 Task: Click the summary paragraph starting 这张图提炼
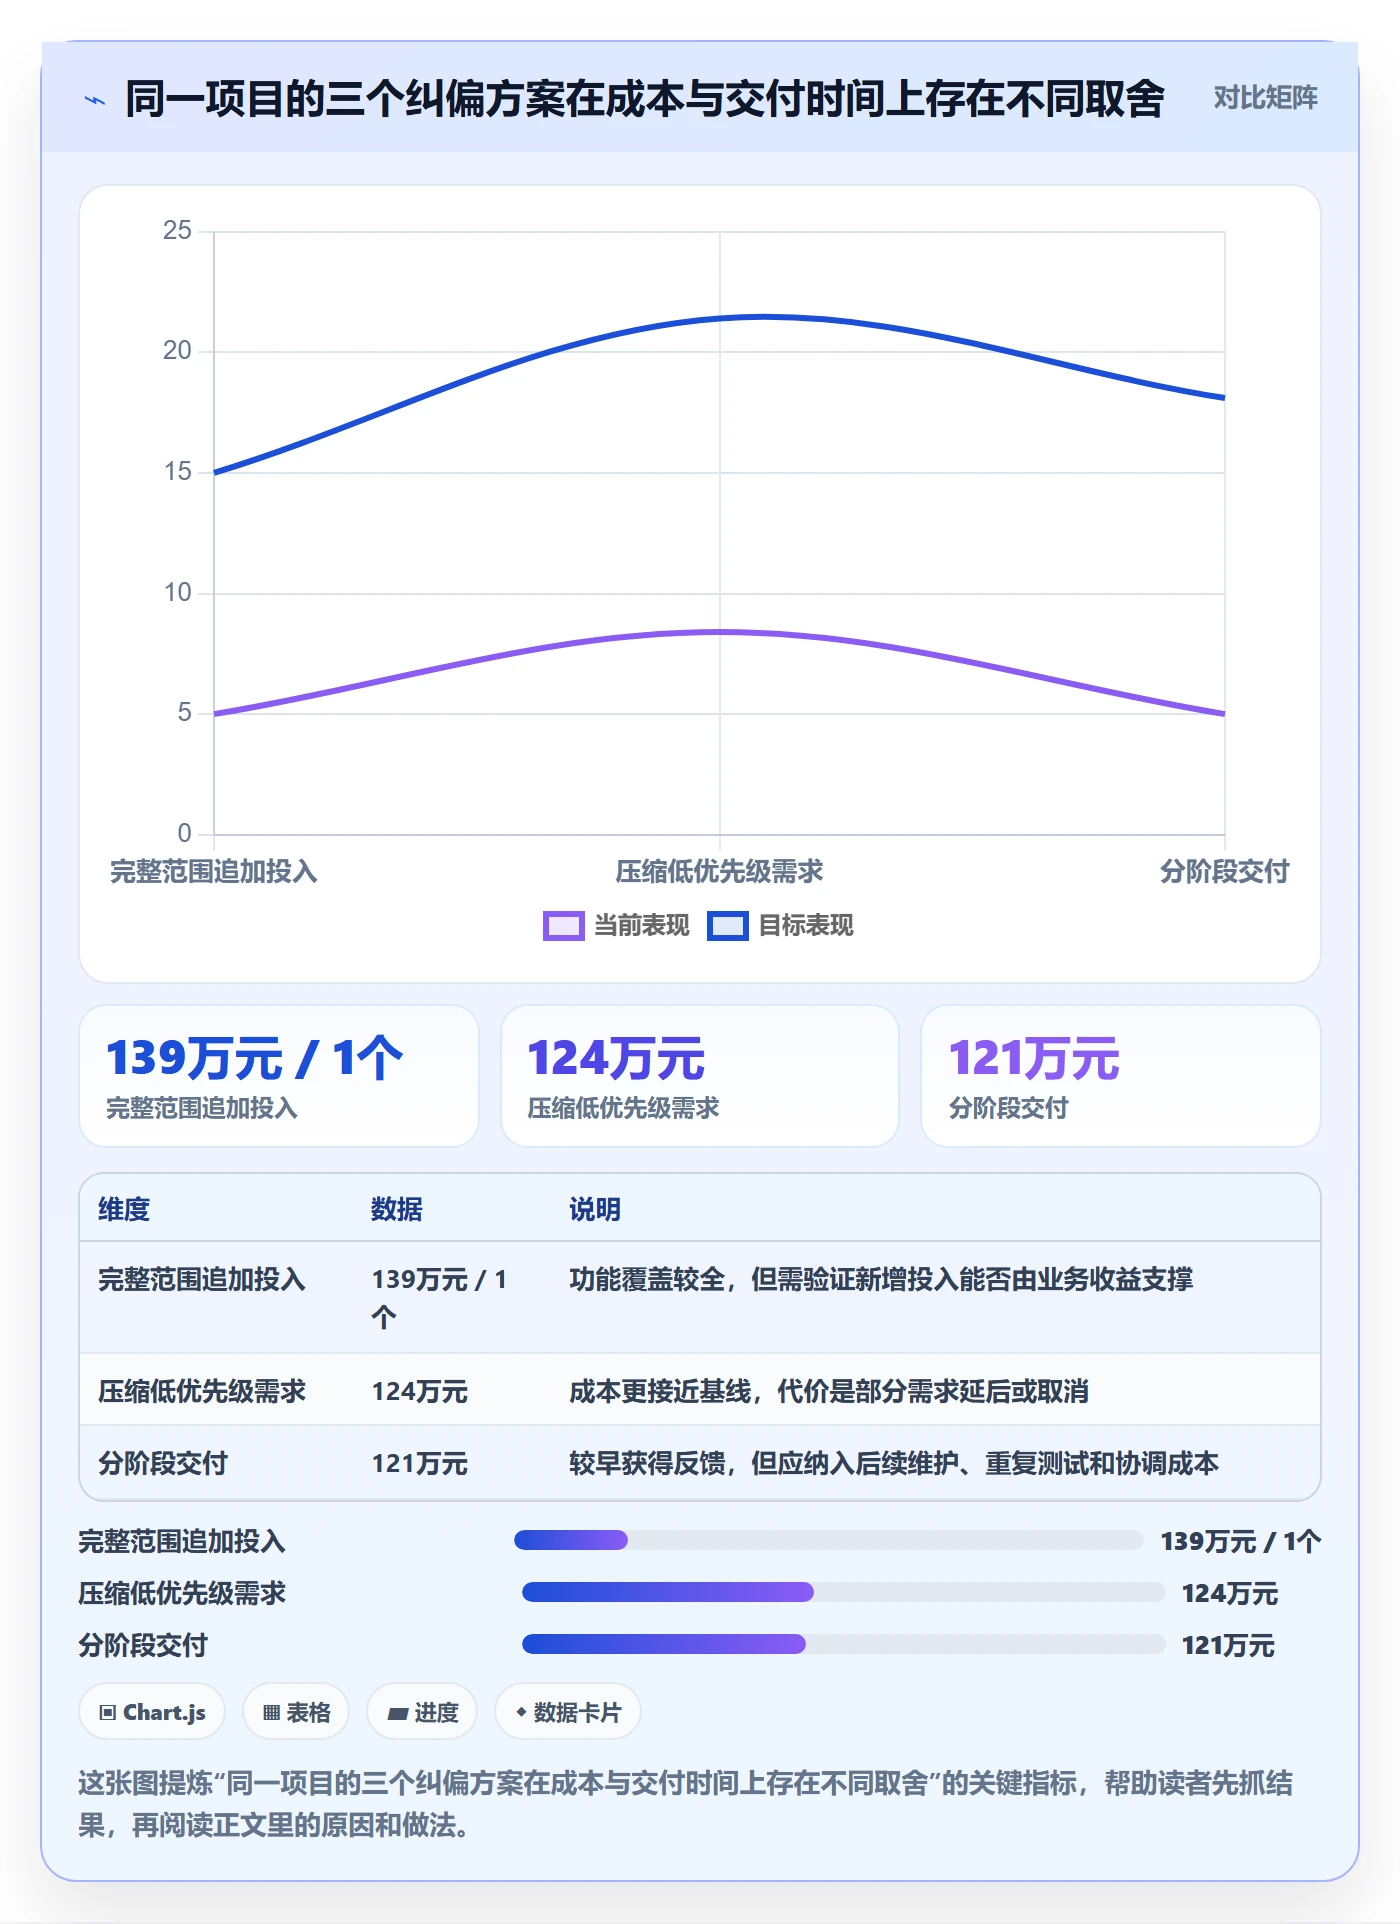tap(686, 1804)
